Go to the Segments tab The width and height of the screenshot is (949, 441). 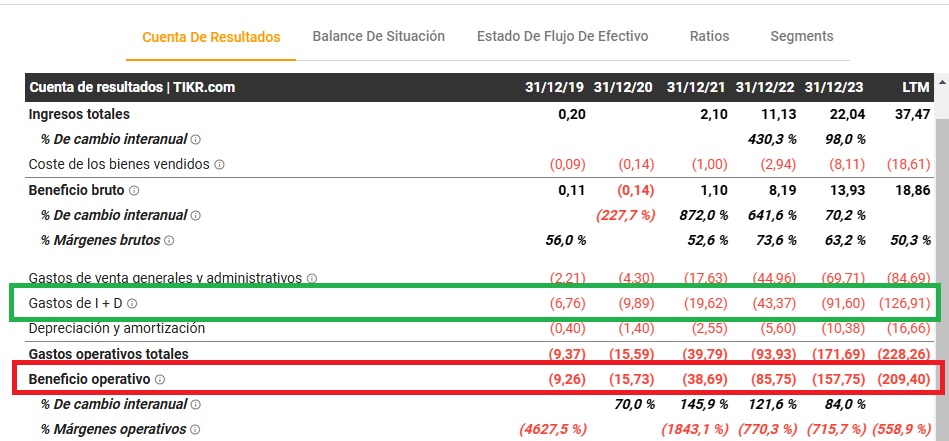tap(801, 36)
